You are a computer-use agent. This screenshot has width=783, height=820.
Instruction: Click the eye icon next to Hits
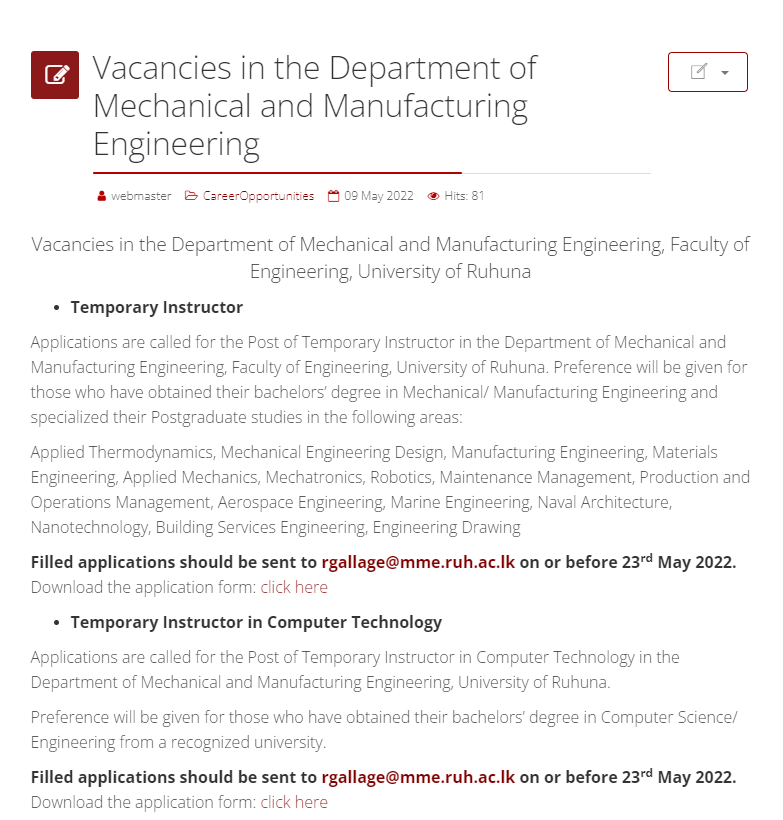click(x=433, y=196)
